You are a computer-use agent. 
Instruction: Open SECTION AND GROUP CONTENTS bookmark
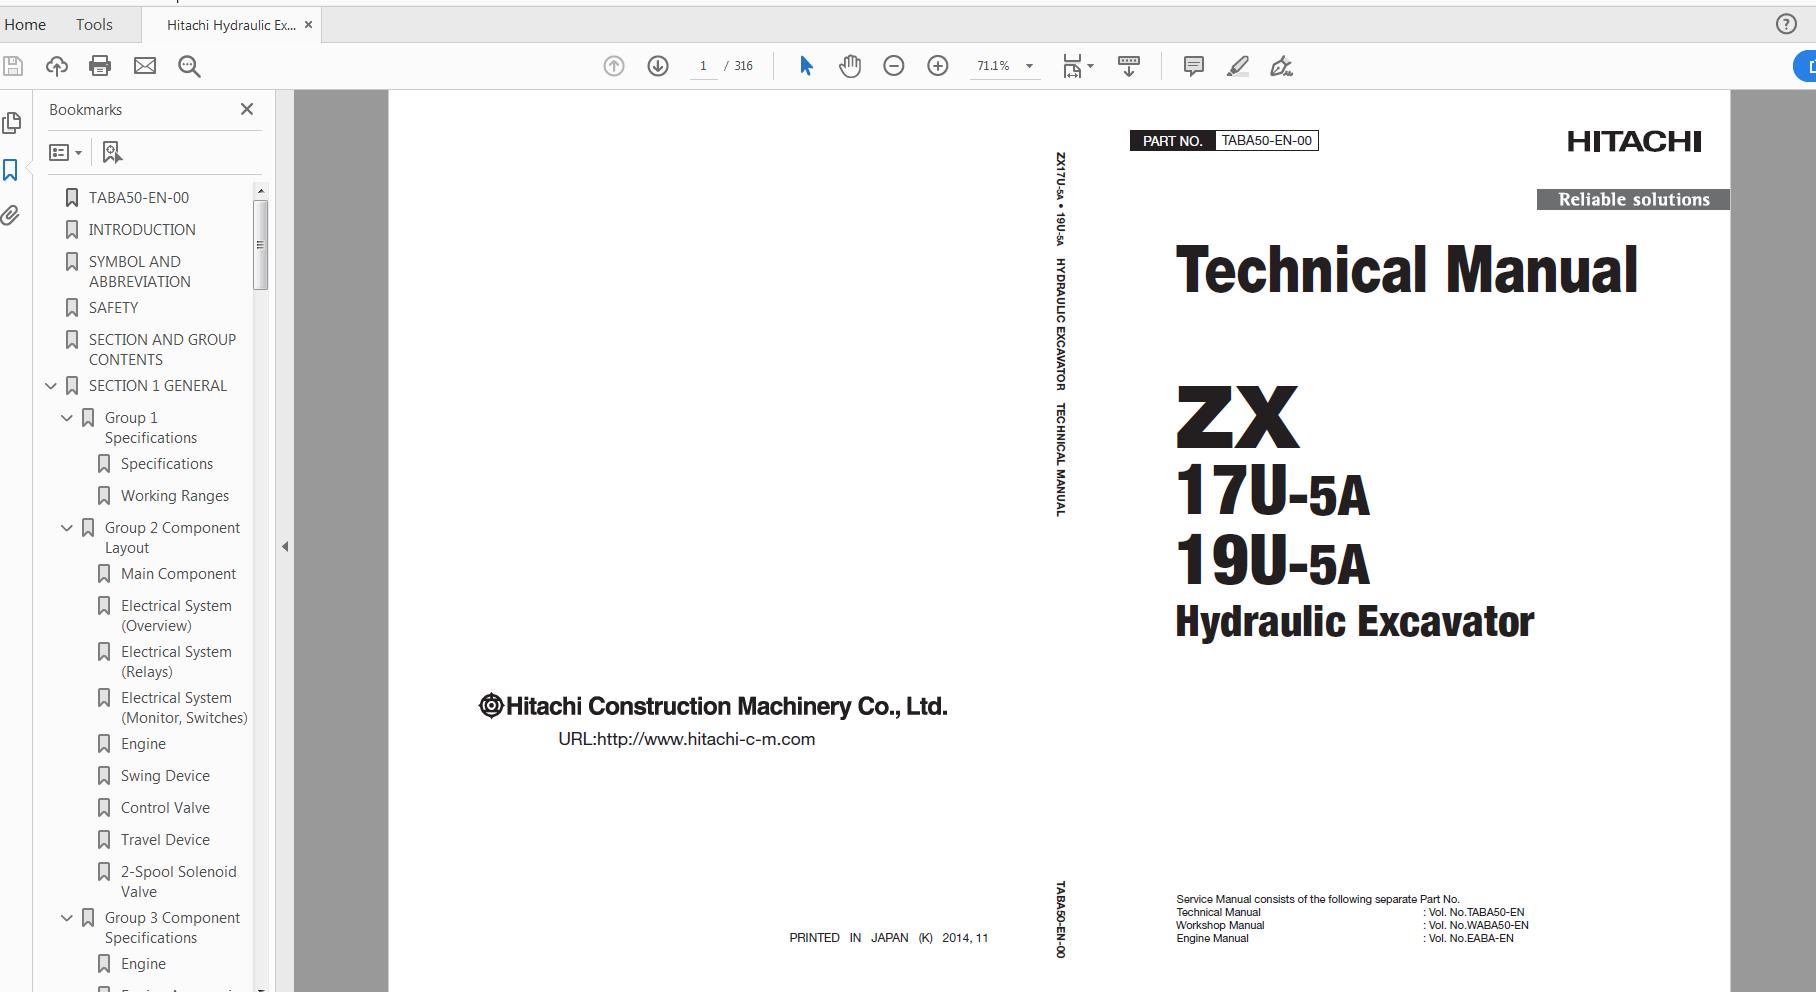click(x=162, y=350)
